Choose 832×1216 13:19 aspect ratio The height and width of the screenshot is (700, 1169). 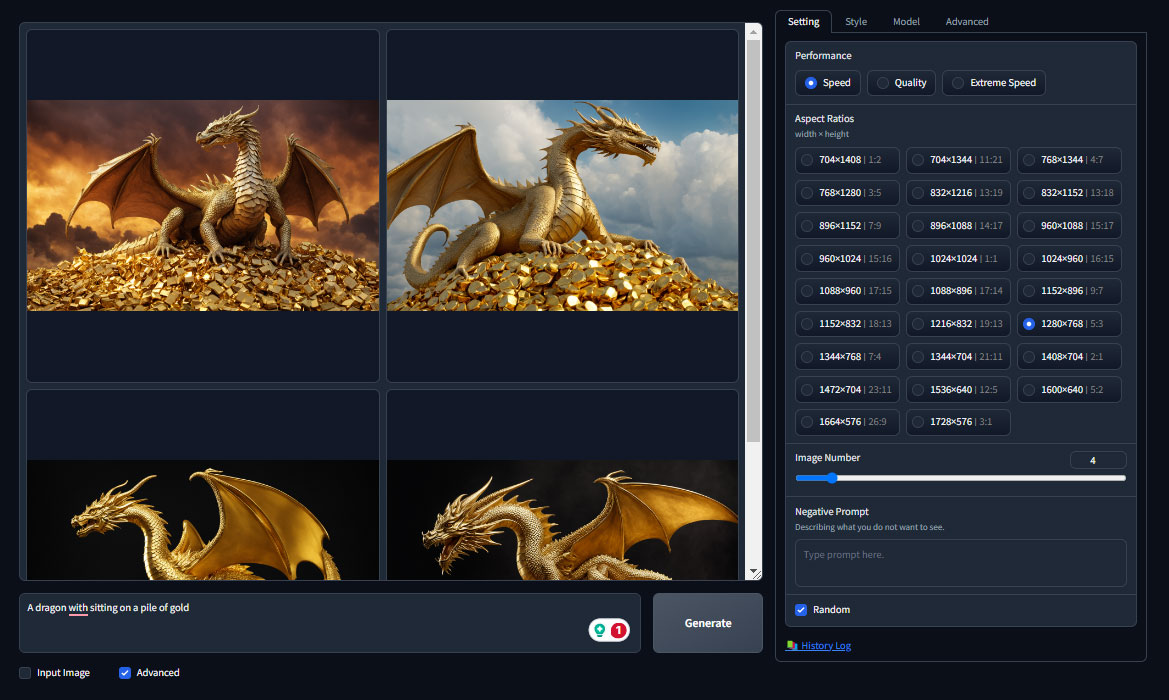(x=958, y=192)
